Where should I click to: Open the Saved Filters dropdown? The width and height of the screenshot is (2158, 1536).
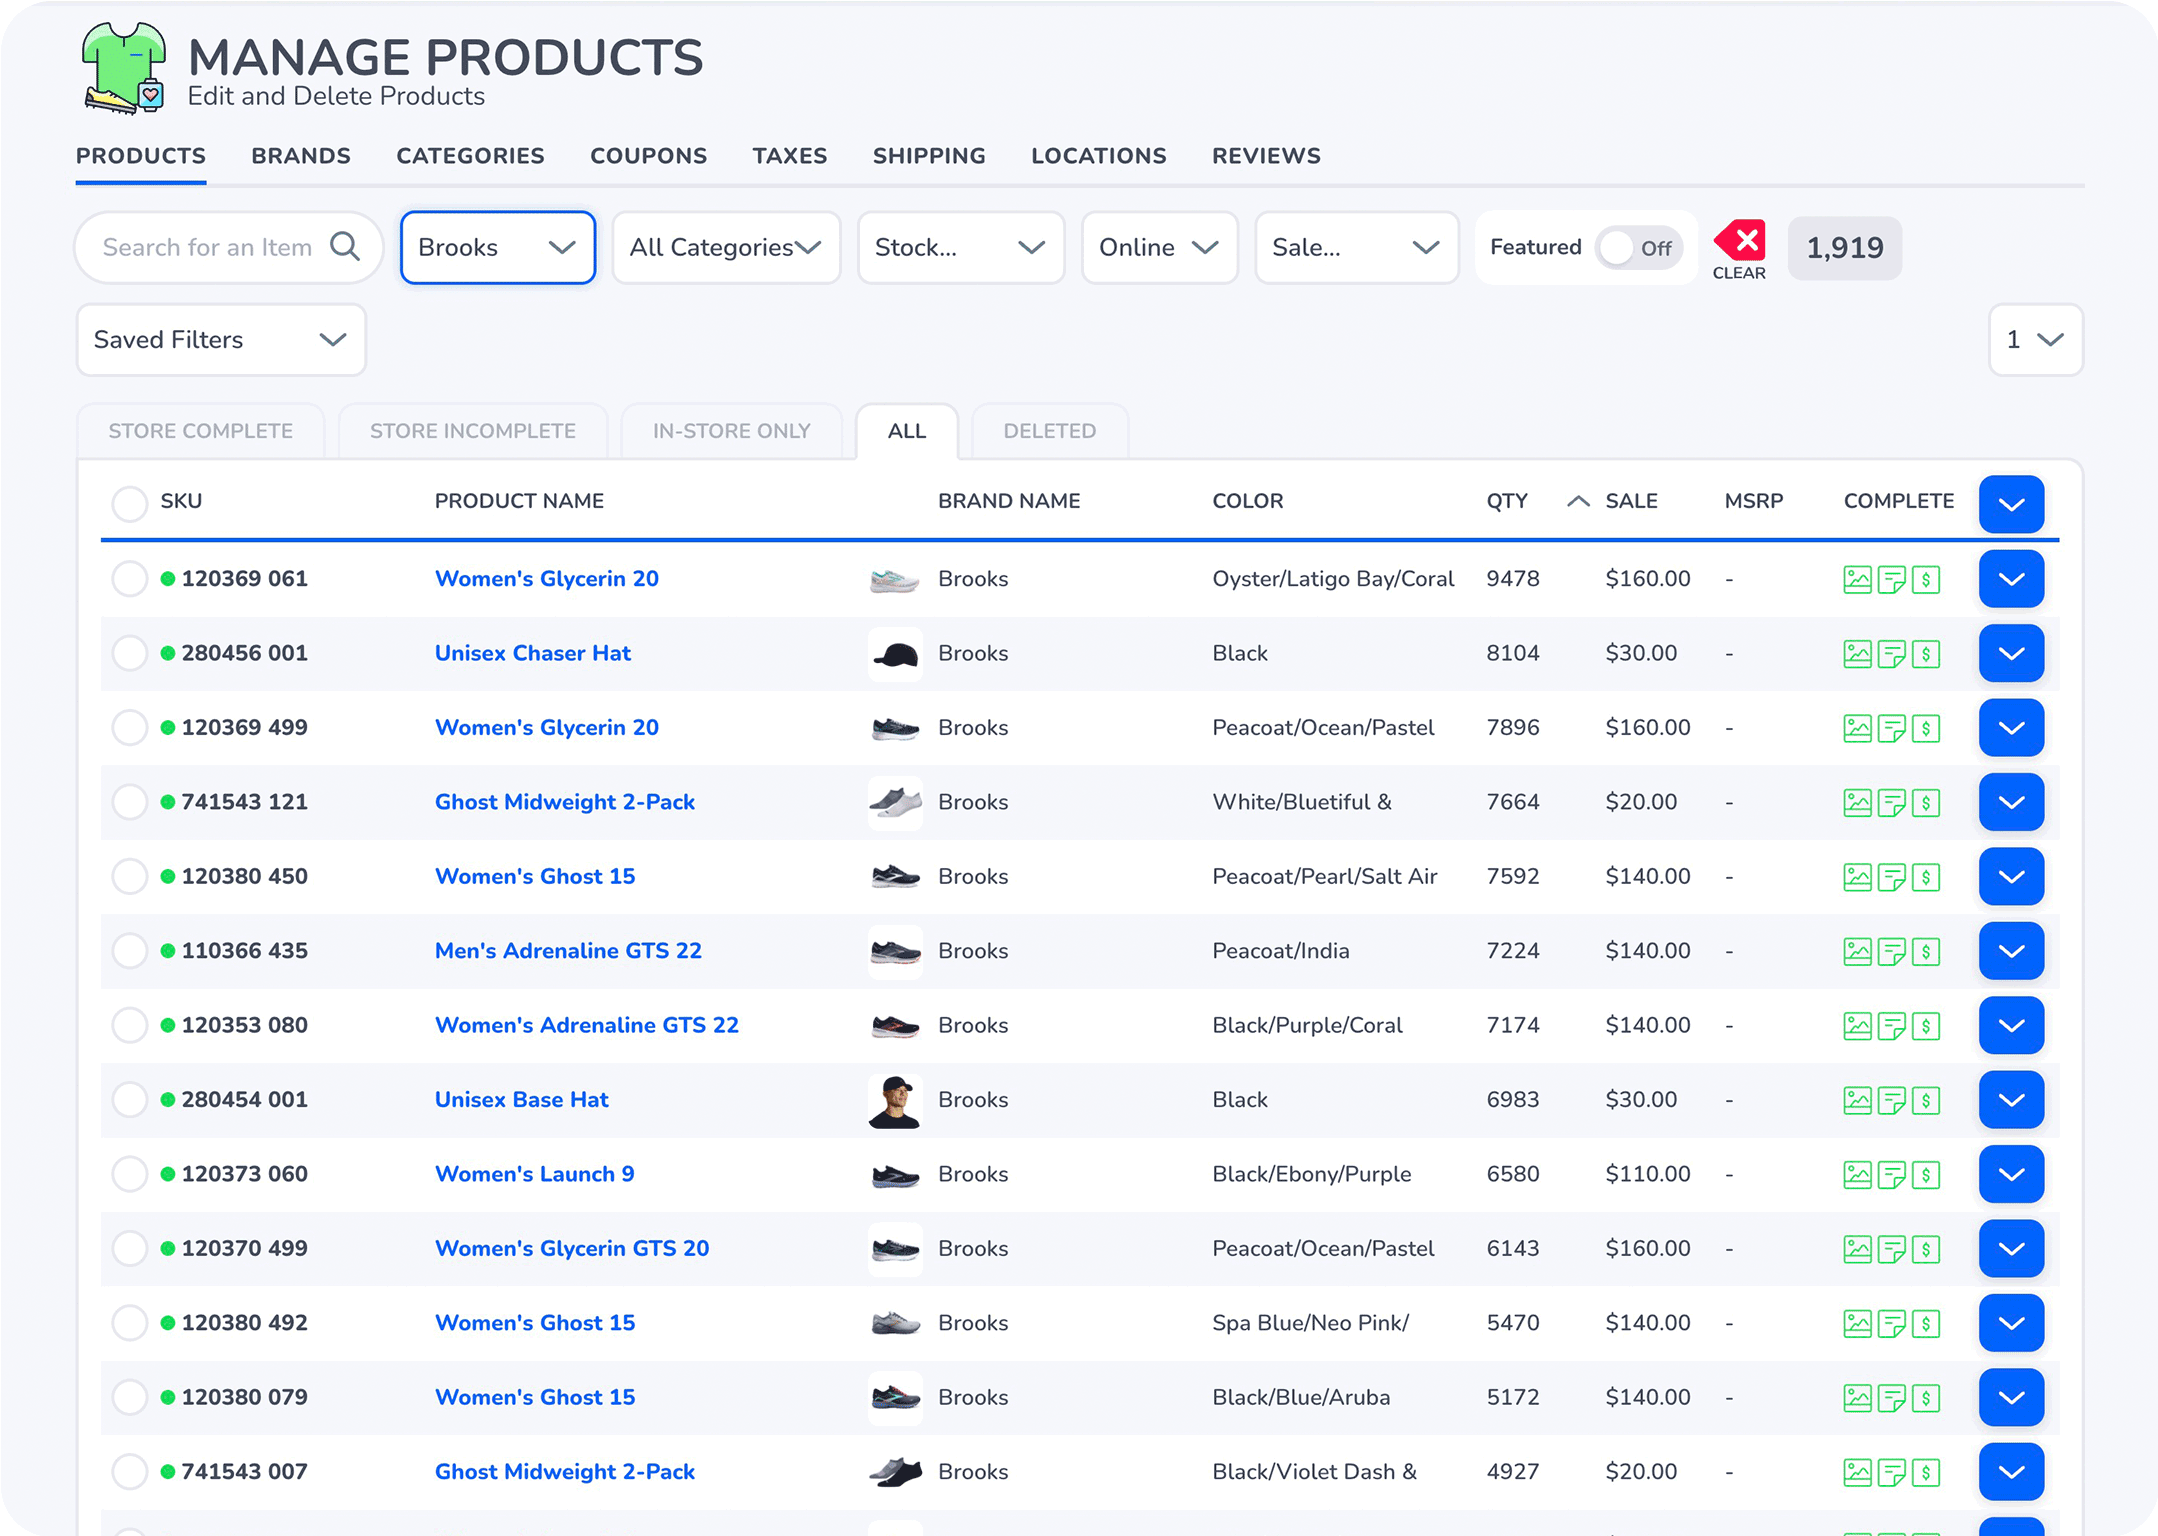coord(221,340)
